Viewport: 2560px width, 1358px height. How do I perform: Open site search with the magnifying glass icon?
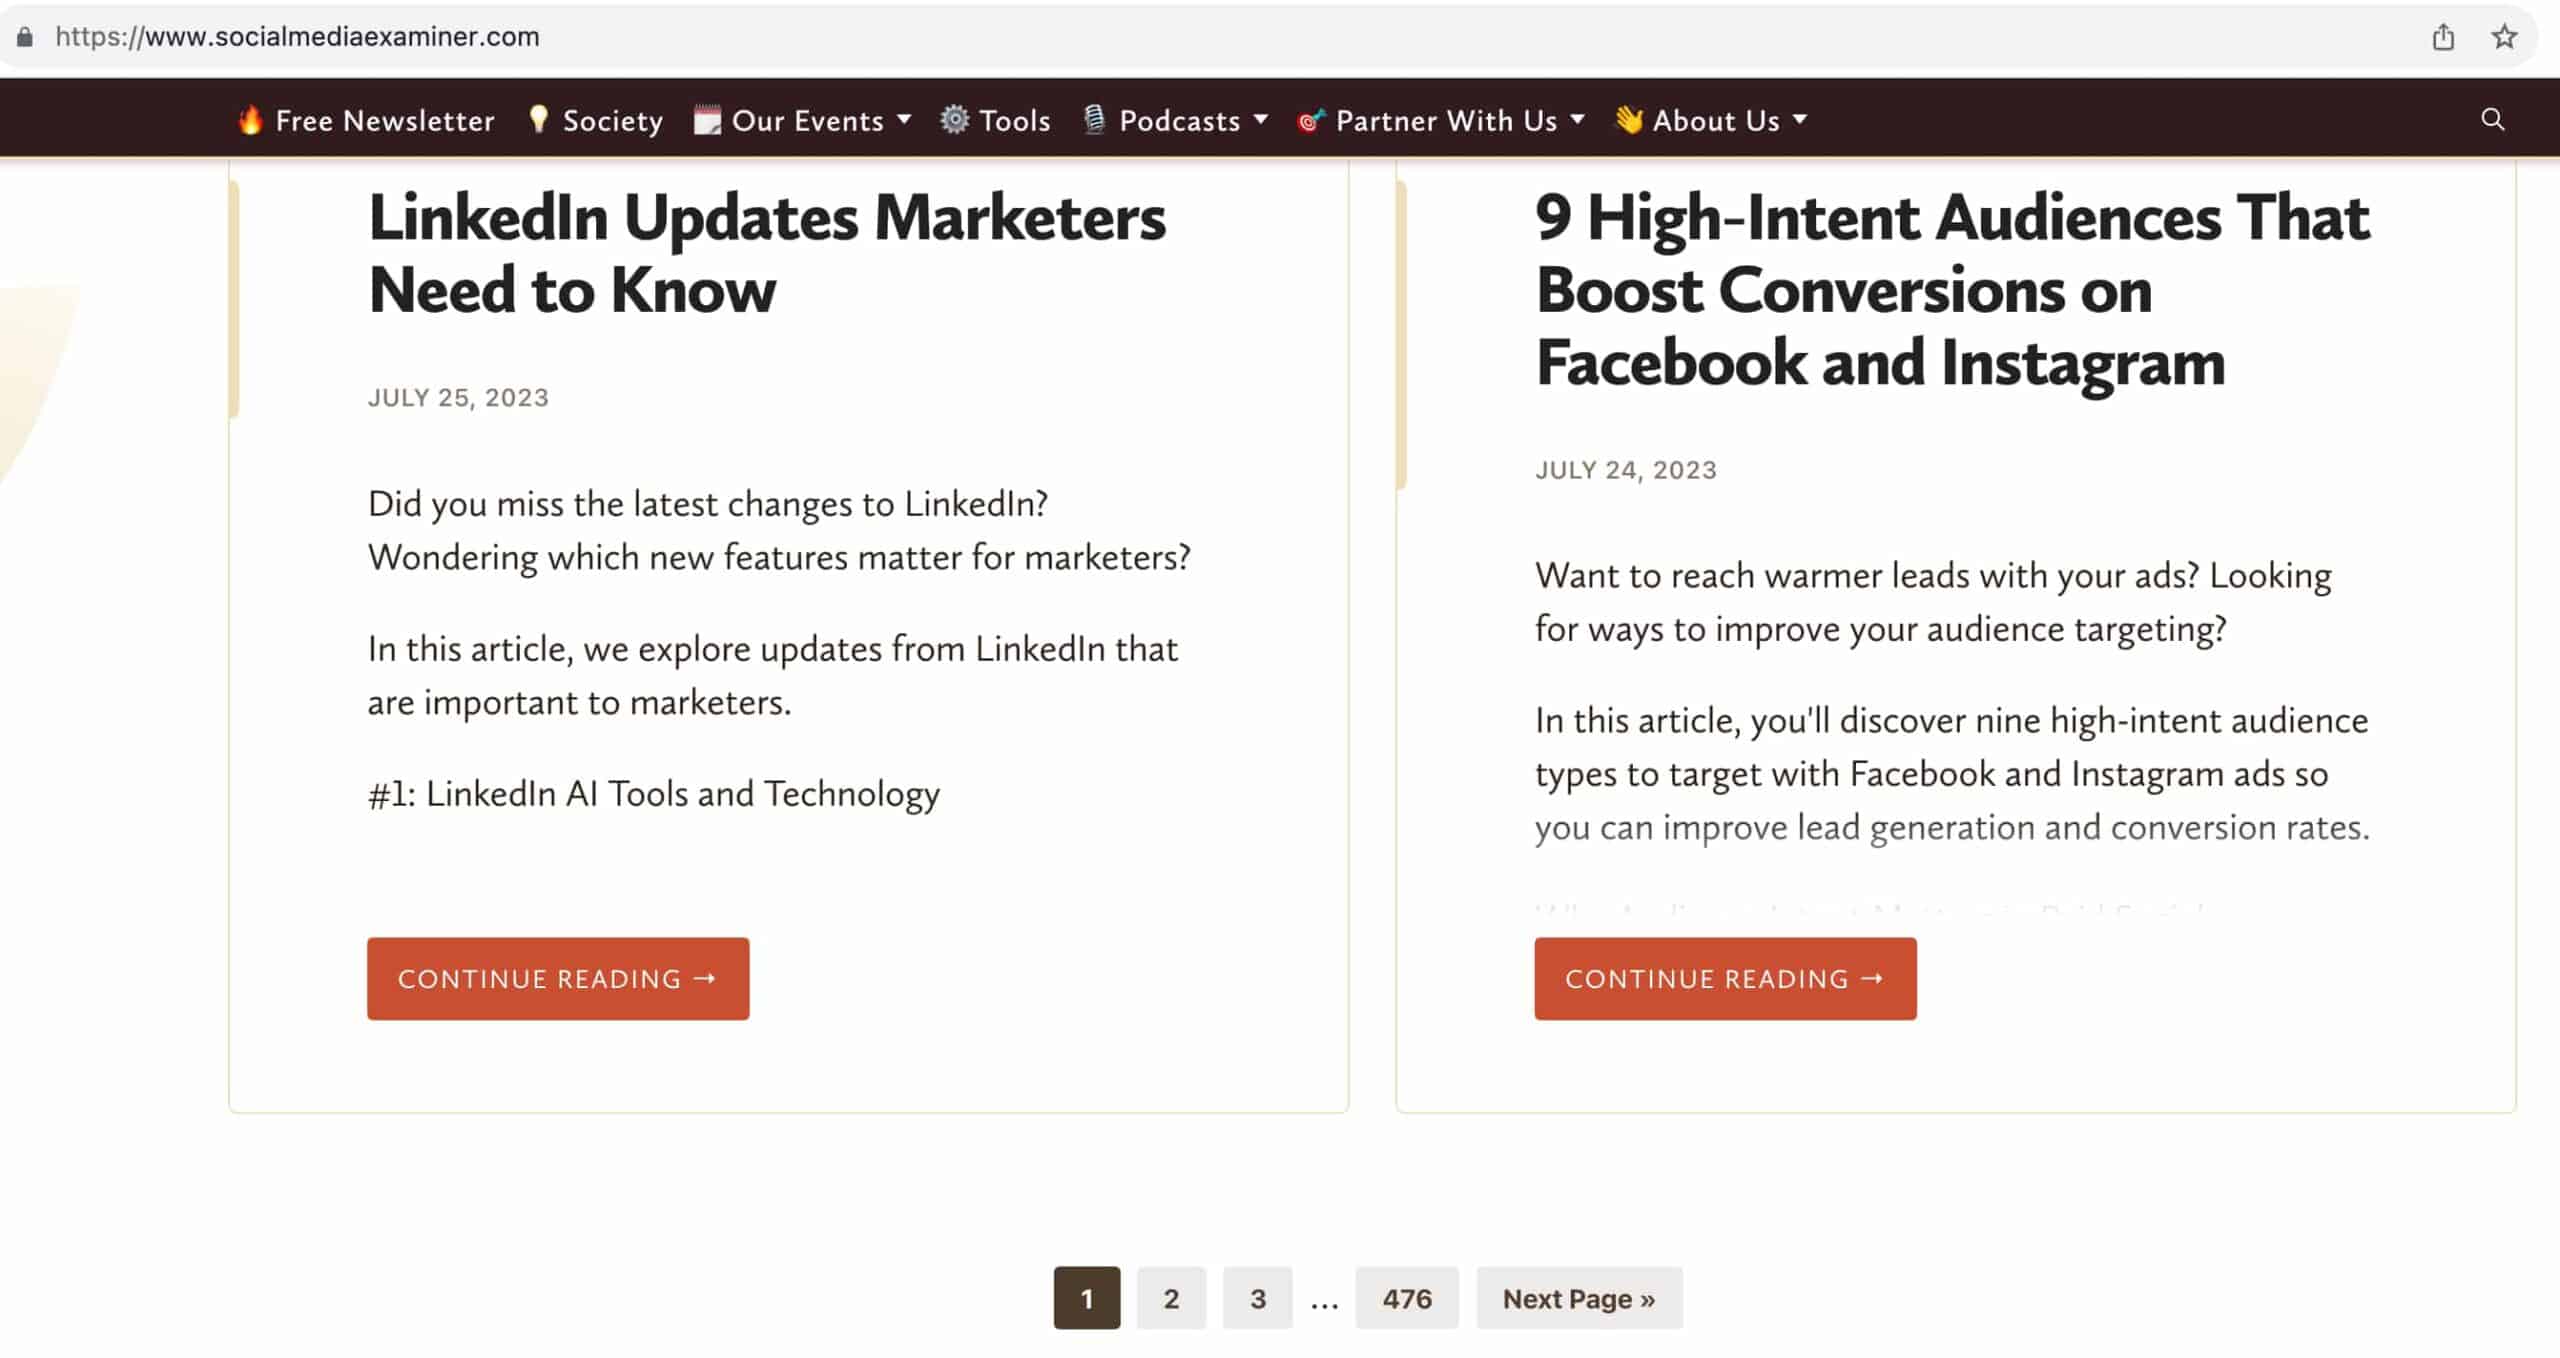tap(2491, 119)
